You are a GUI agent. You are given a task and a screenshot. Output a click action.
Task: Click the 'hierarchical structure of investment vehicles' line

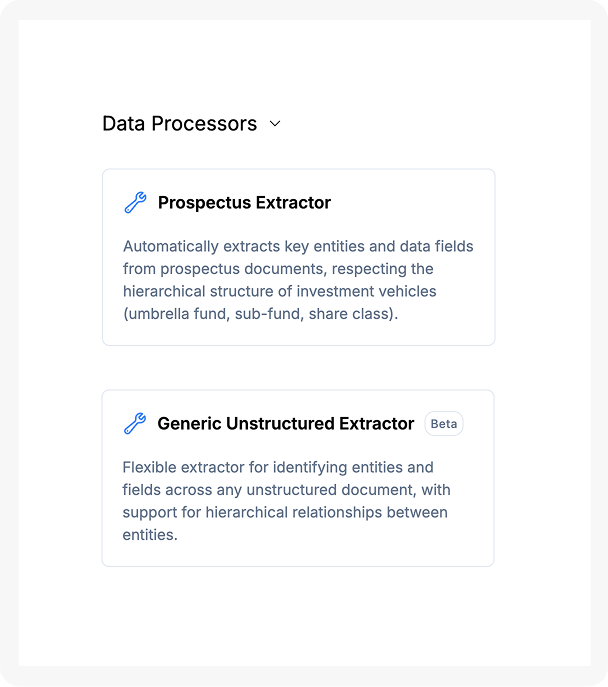coord(279,291)
